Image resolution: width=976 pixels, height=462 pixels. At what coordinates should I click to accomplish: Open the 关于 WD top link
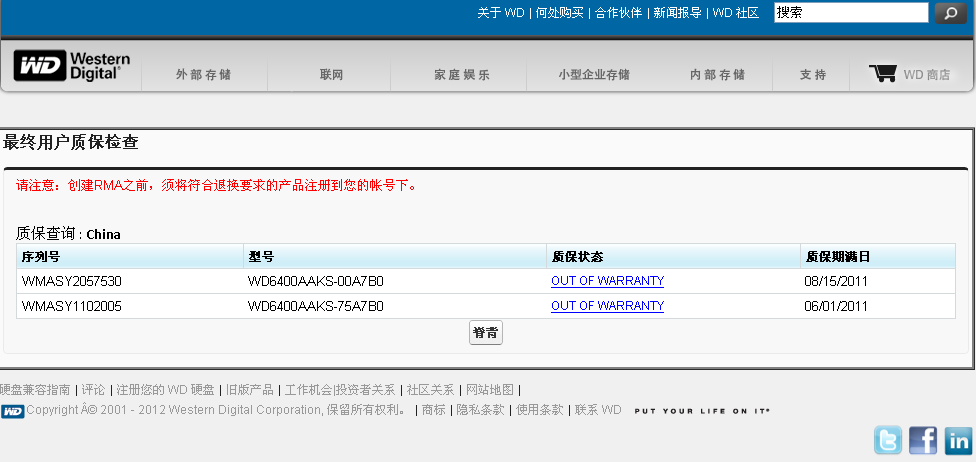click(500, 13)
